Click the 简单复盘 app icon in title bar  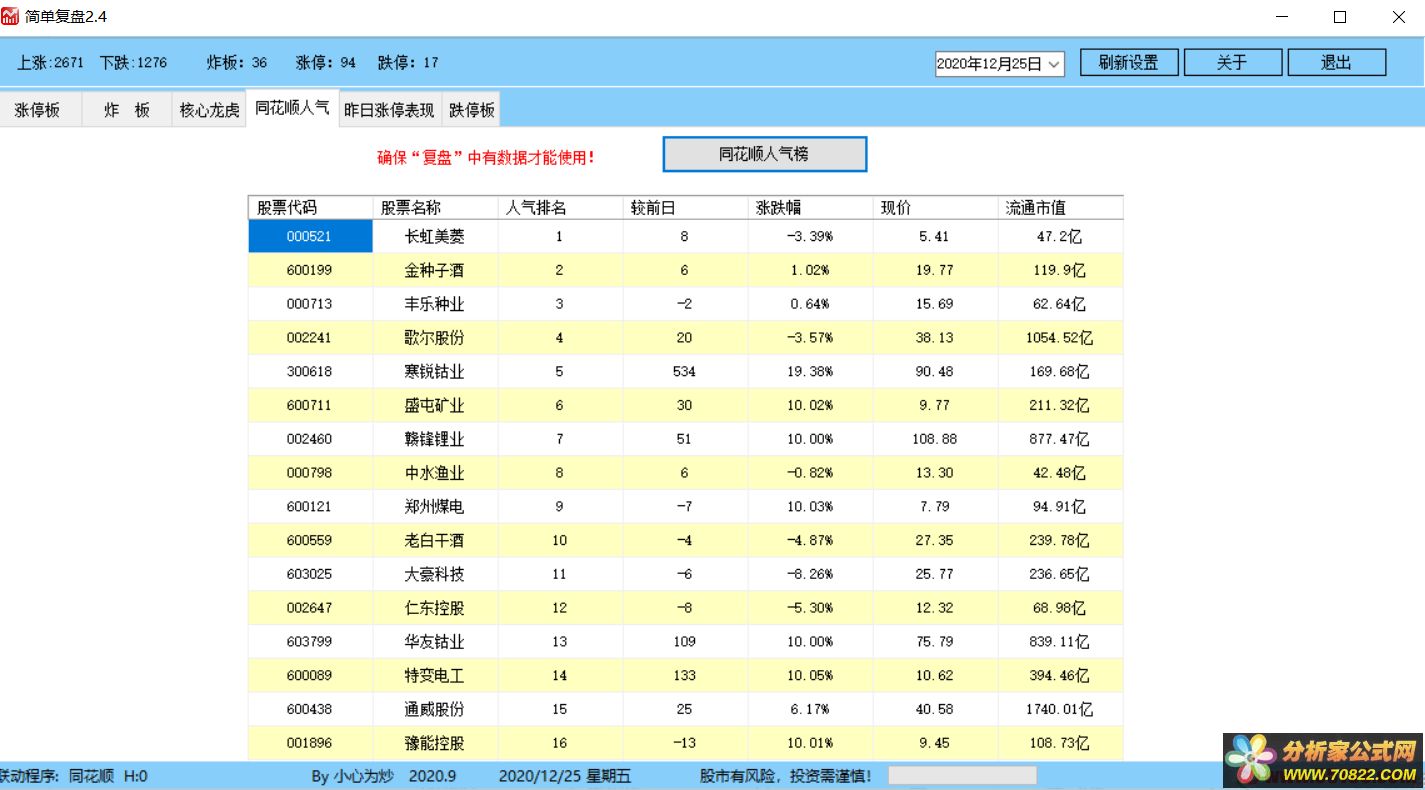pos(11,17)
